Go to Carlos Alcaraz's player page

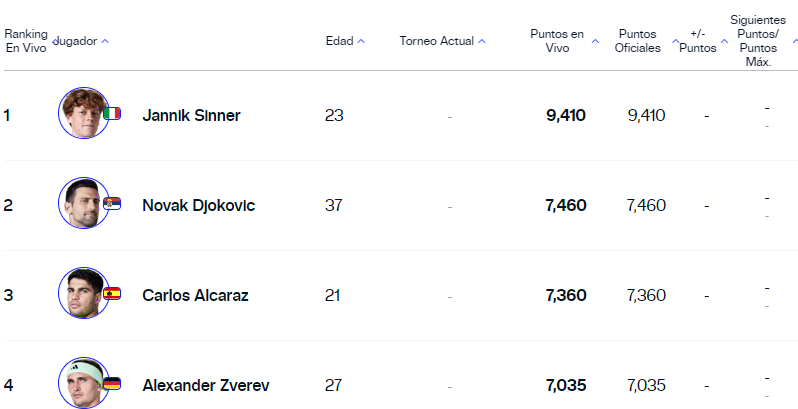[x=195, y=295]
